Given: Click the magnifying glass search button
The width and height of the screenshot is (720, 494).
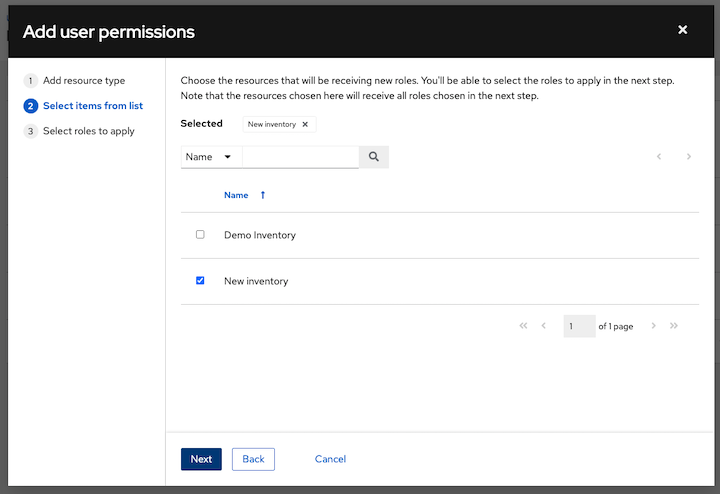Looking at the screenshot, I should point(374,157).
